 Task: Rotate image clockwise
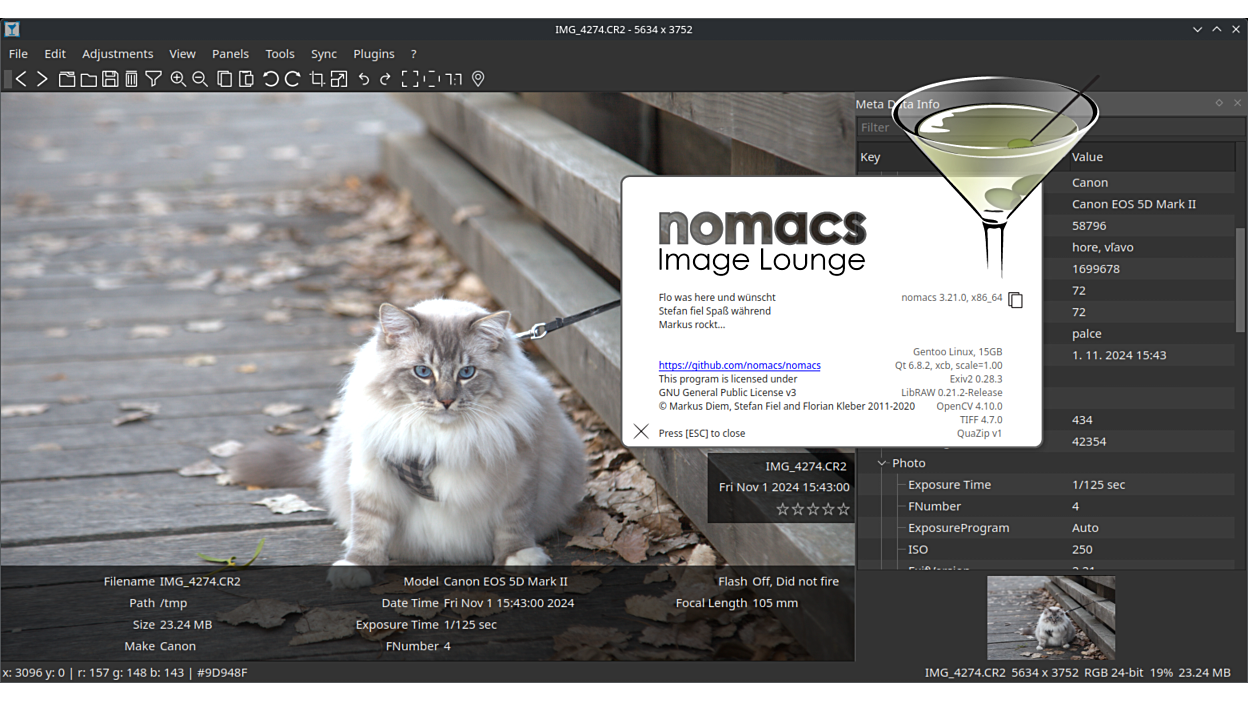[293, 79]
